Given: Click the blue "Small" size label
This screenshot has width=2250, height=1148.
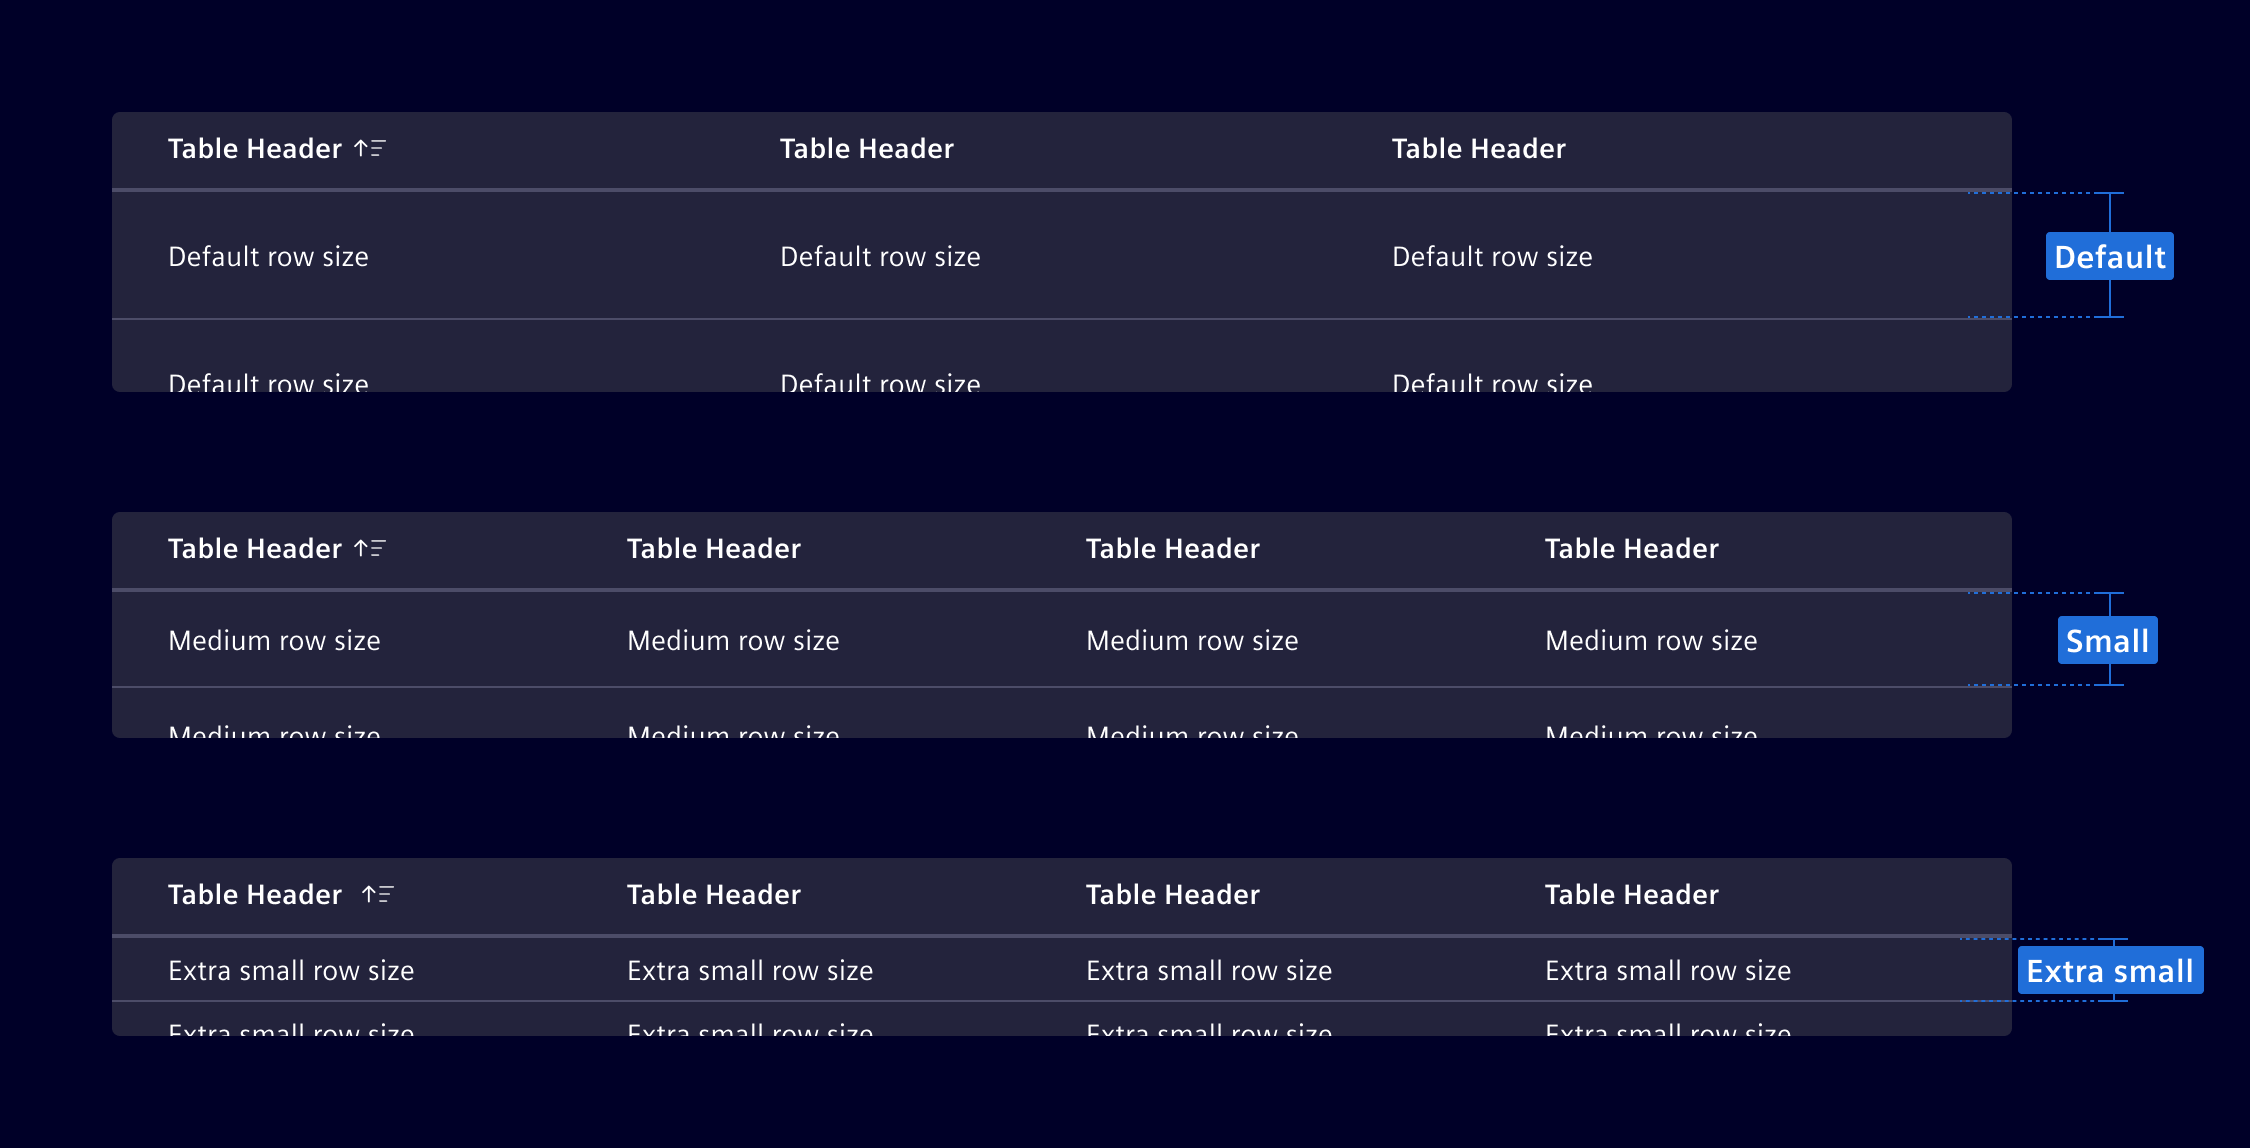Looking at the screenshot, I should (x=2107, y=641).
